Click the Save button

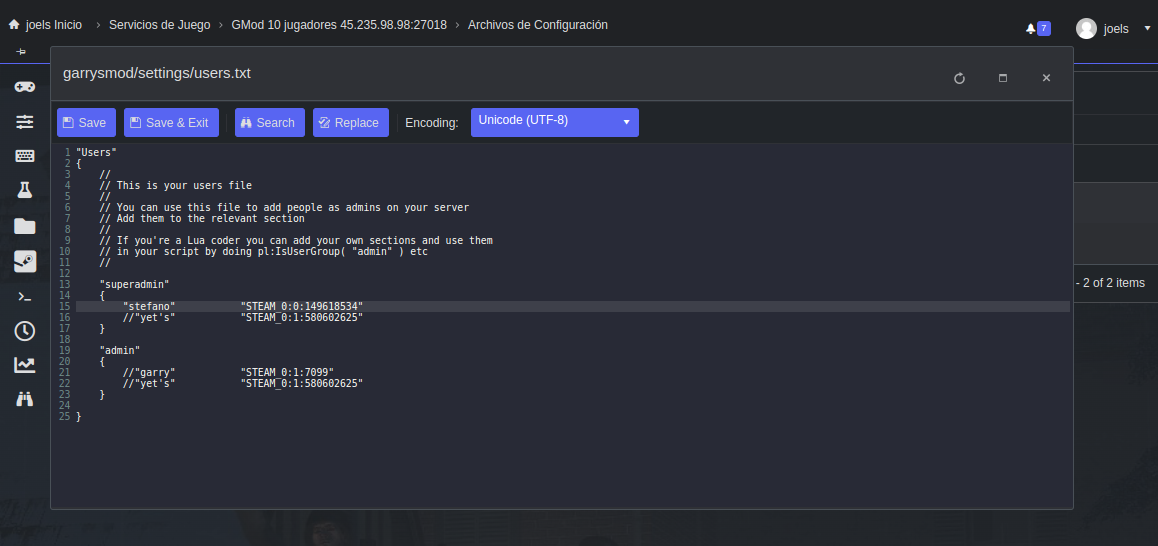(86, 123)
